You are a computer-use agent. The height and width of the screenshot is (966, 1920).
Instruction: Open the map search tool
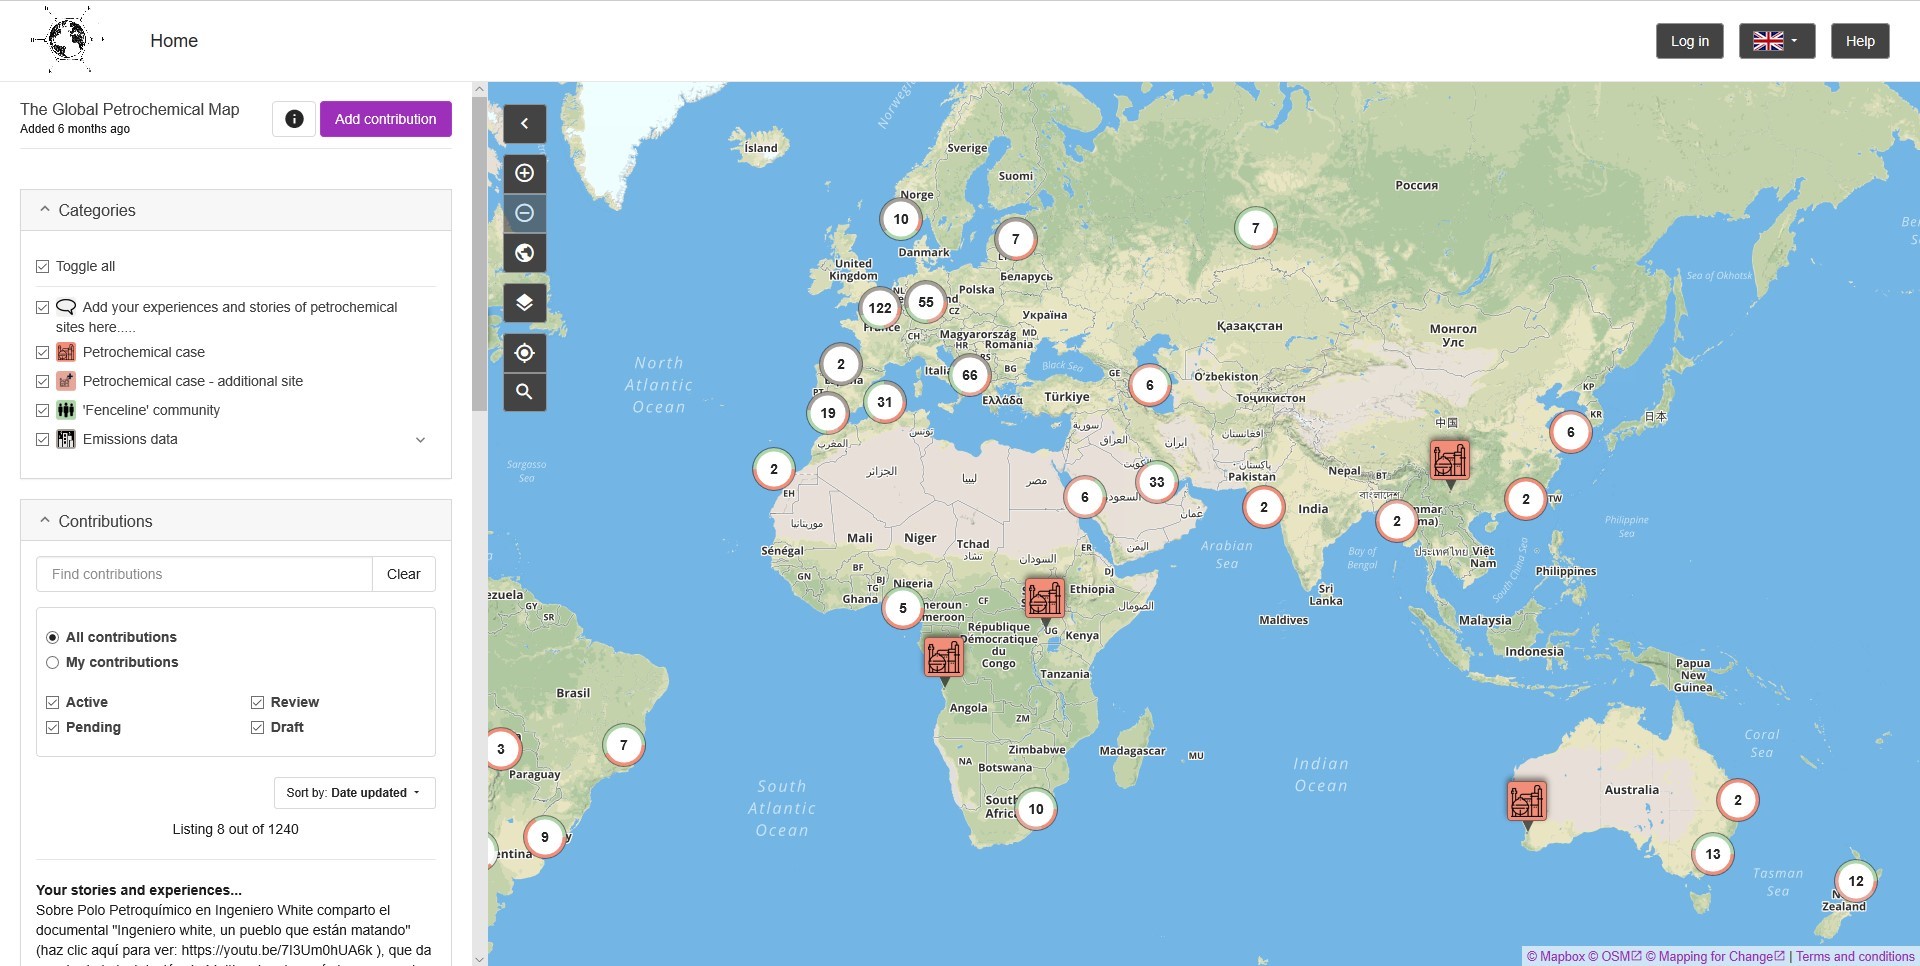point(524,392)
